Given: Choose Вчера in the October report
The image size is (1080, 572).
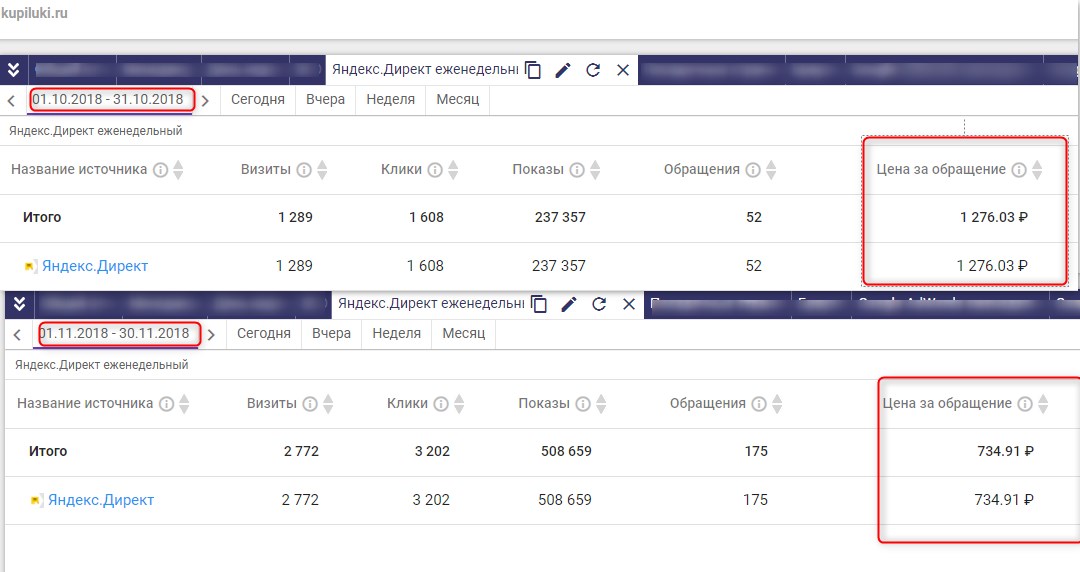Looking at the screenshot, I should point(326,99).
